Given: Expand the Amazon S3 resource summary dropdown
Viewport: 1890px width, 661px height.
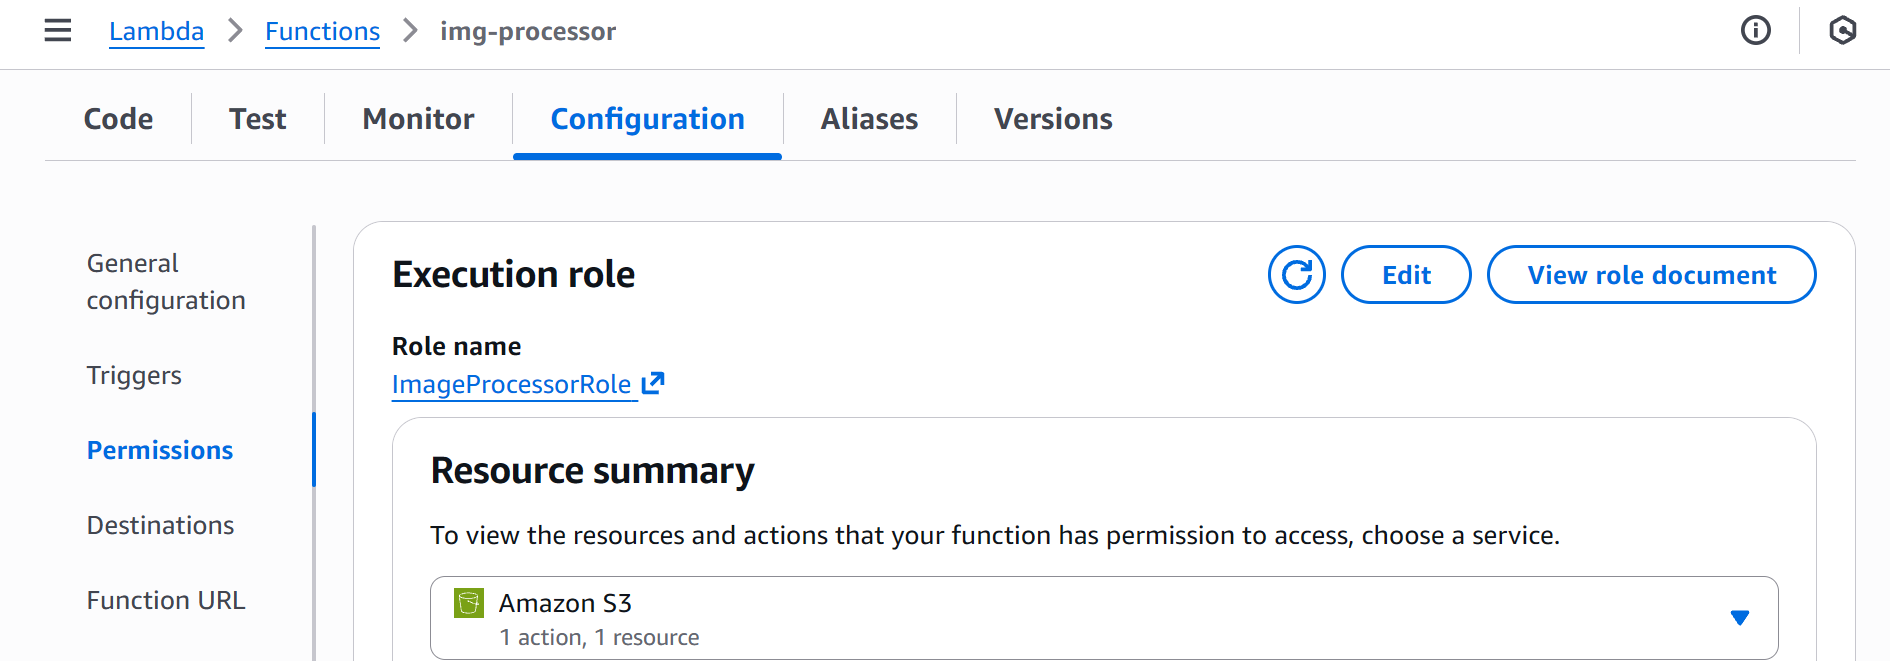Looking at the screenshot, I should pyautogui.click(x=1740, y=618).
